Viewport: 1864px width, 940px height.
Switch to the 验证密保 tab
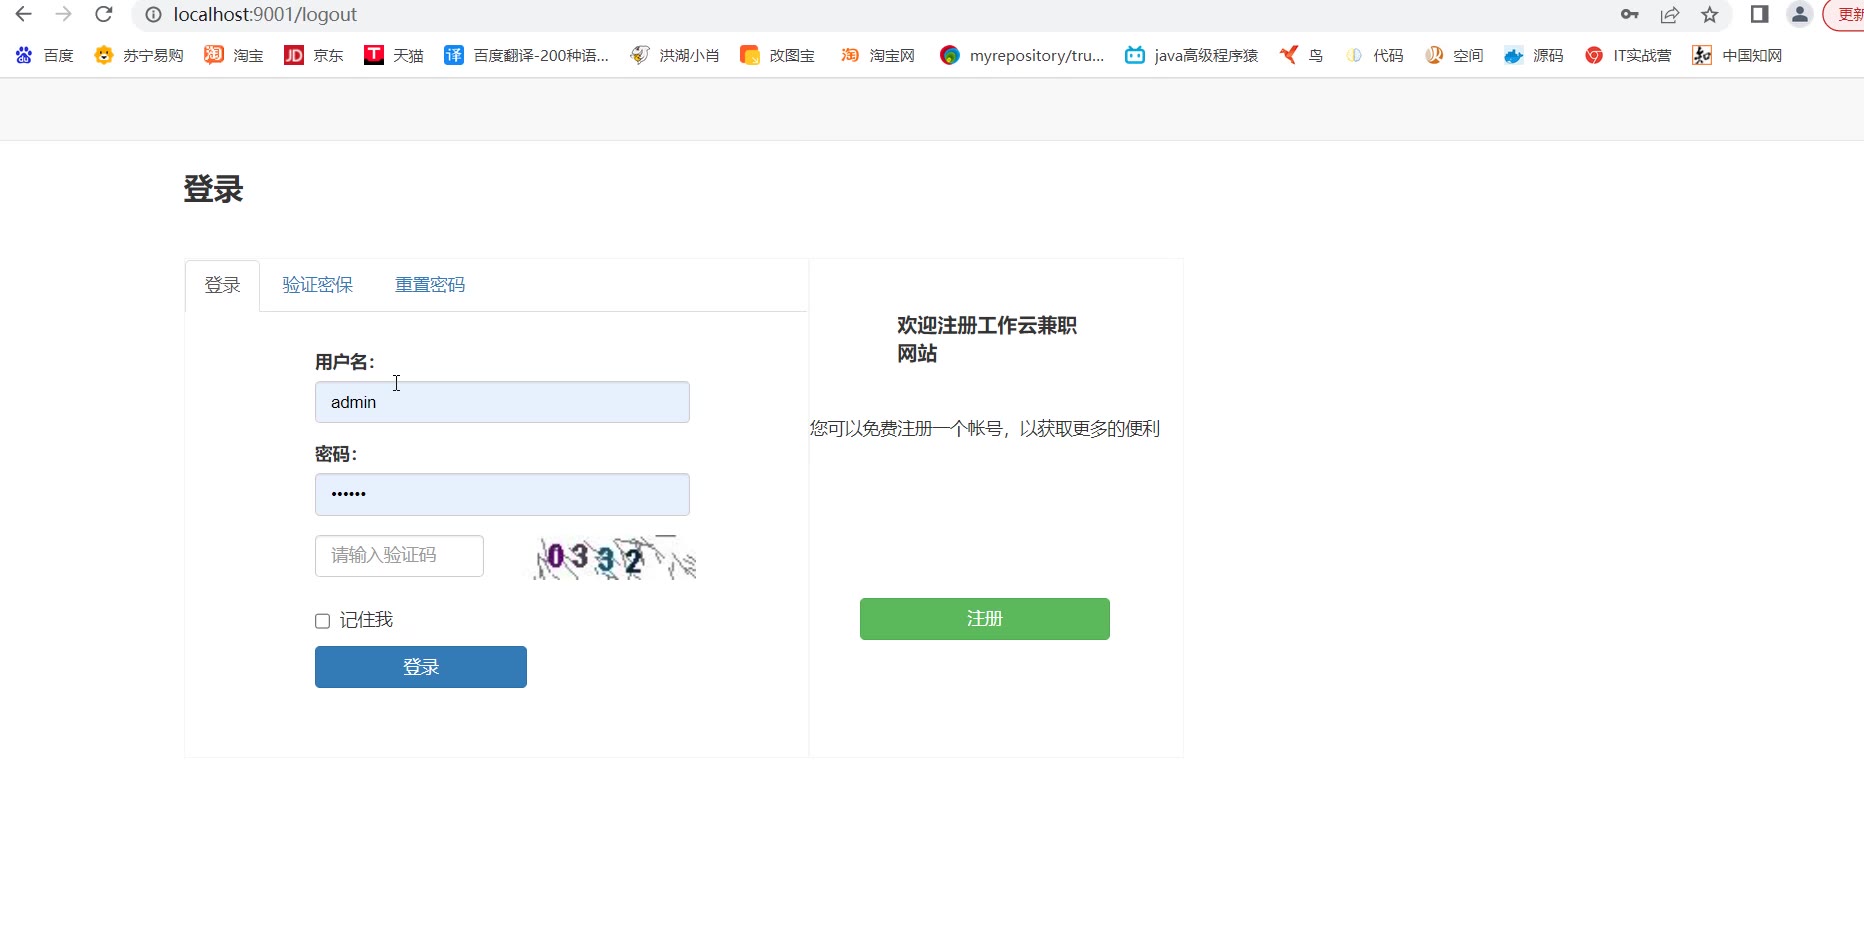(317, 285)
